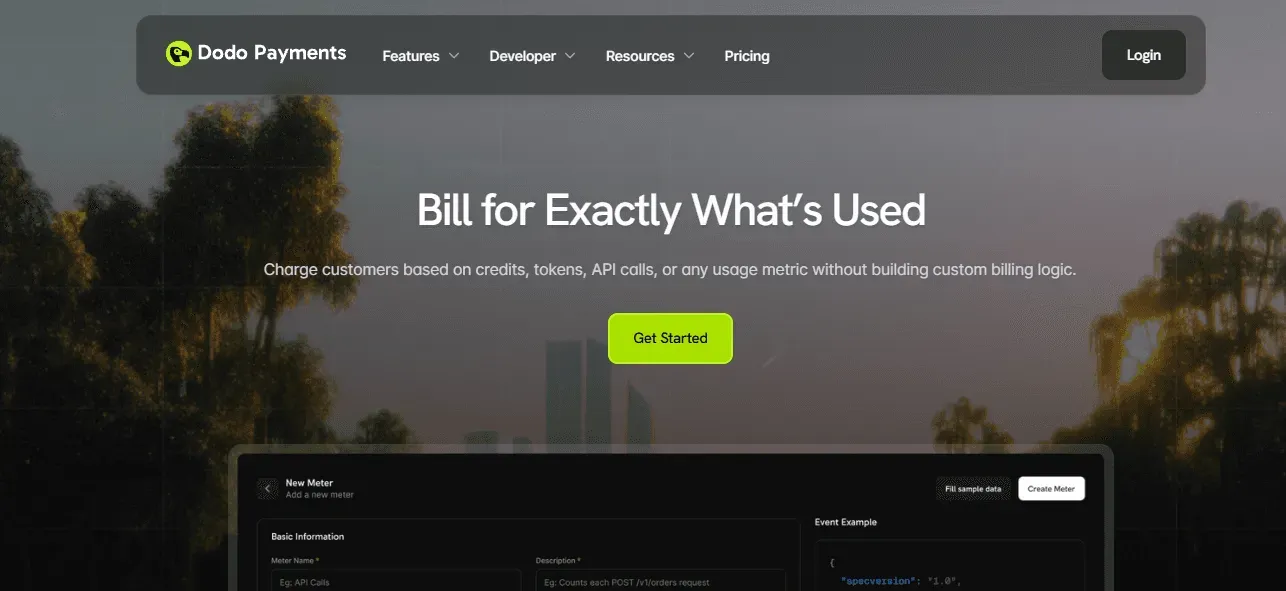This screenshot has width=1286, height=591.
Task: Click the chevron next to Developer
Action: [x=570, y=56]
